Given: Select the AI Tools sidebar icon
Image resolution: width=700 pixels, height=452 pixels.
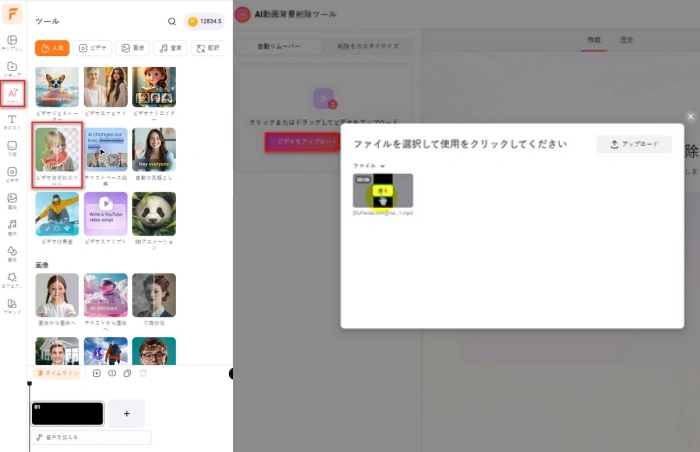Looking at the screenshot, I should point(12,94).
